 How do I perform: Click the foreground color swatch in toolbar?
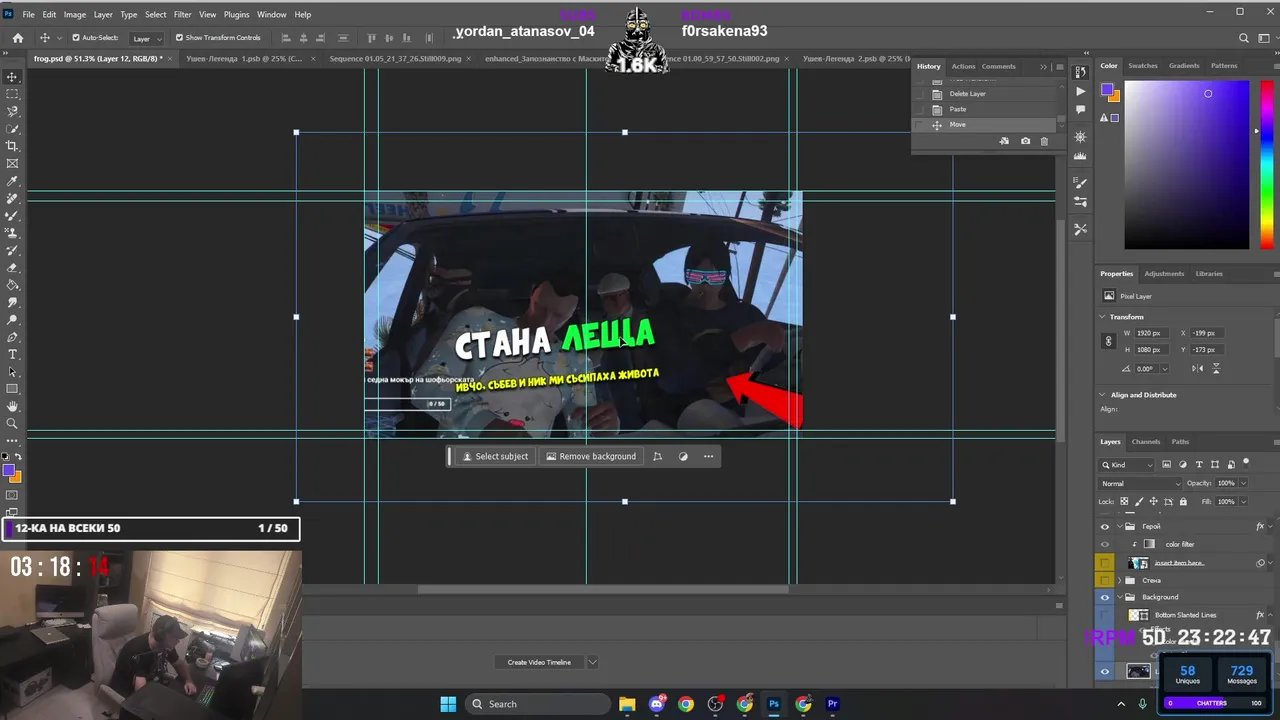click(x=8, y=471)
